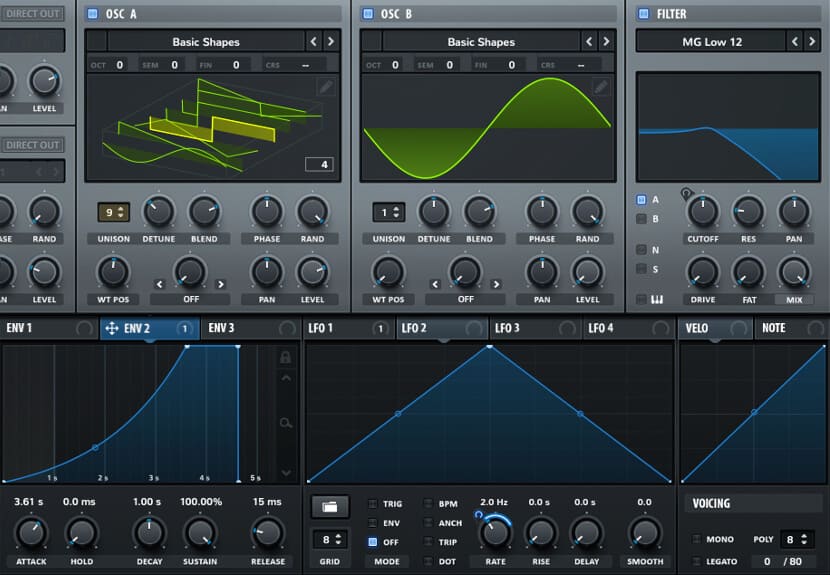Click the OSC B UNISON stepper arrows

396,212
